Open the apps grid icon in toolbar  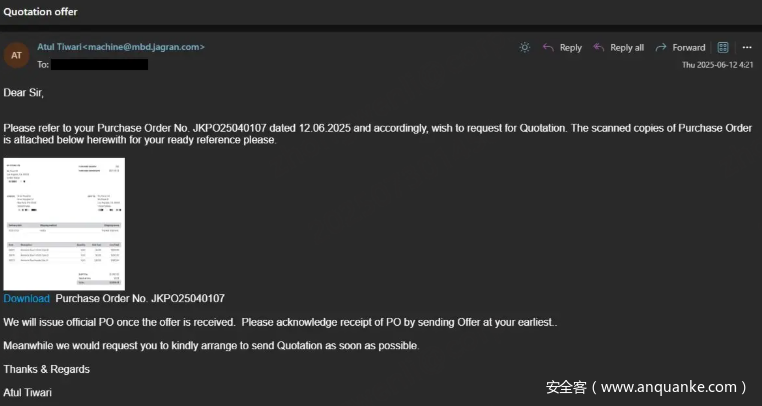coord(723,47)
